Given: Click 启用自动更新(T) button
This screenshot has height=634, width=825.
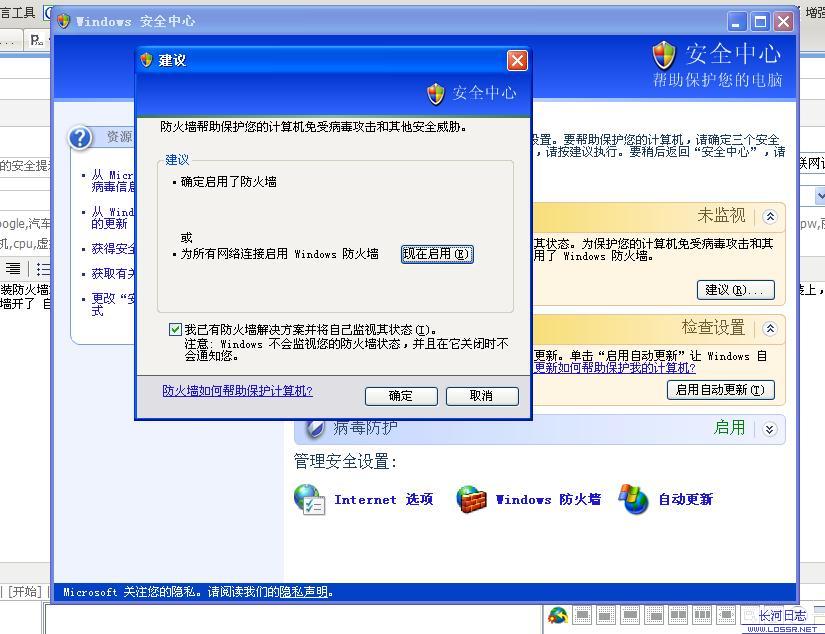Looking at the screenshot, I should pyautogui.click(x=720, y=390).
